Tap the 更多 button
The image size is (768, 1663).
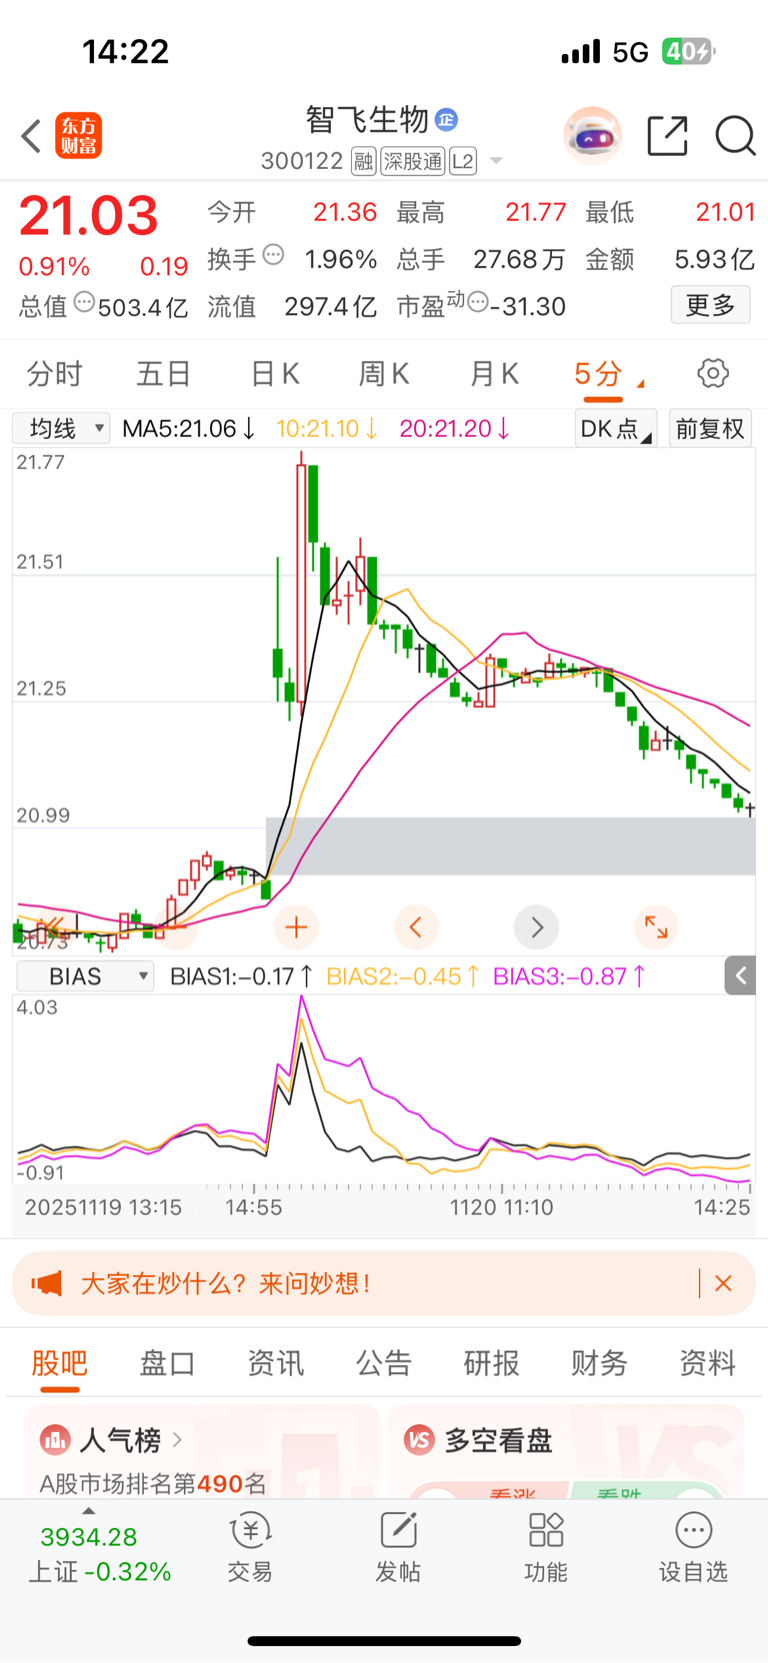(x=710, y=304)
